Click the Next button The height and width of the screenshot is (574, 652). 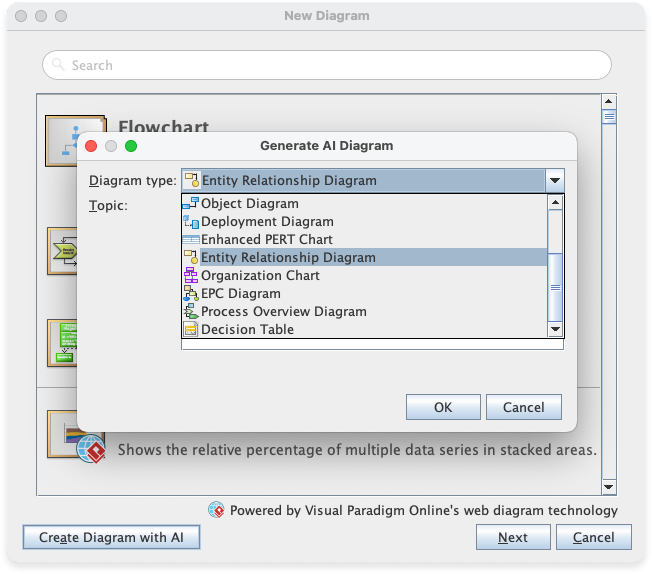click(512, 537)
